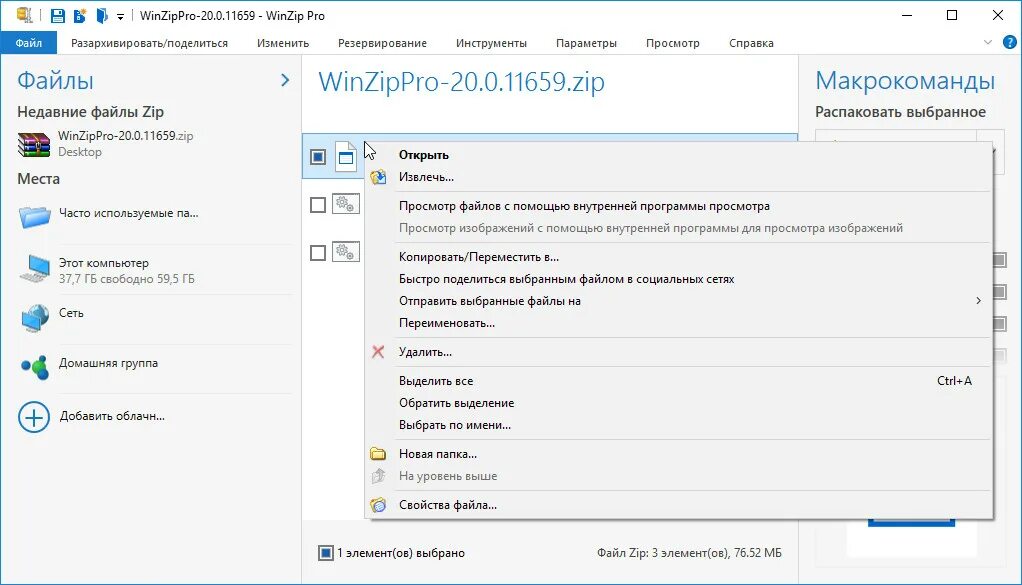The height and width of the screenshot is (585, 1022).
Task: Switch to the Резервирование ribbon tab
Action: pos(383,43)
